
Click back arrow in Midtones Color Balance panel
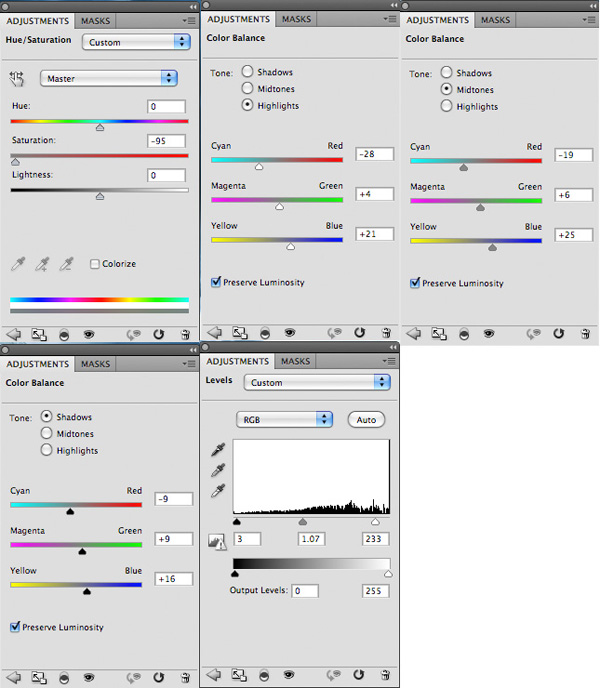coord(413,333)
